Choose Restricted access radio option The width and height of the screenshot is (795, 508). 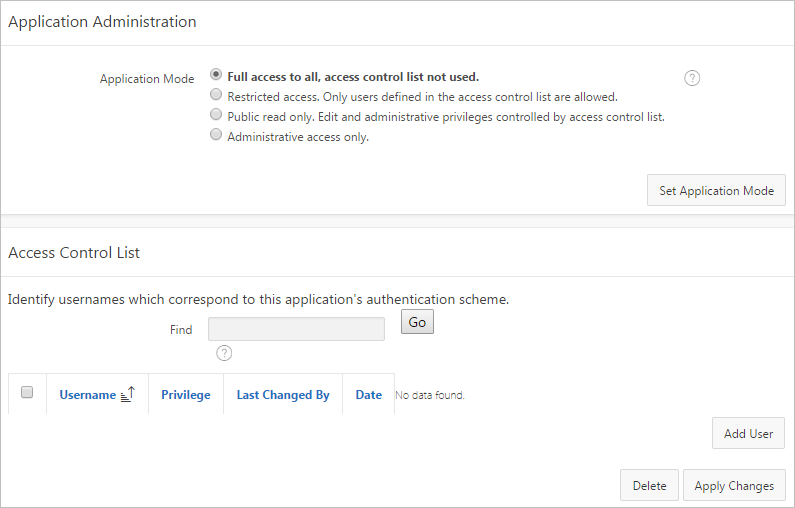(x=216, y=96)
